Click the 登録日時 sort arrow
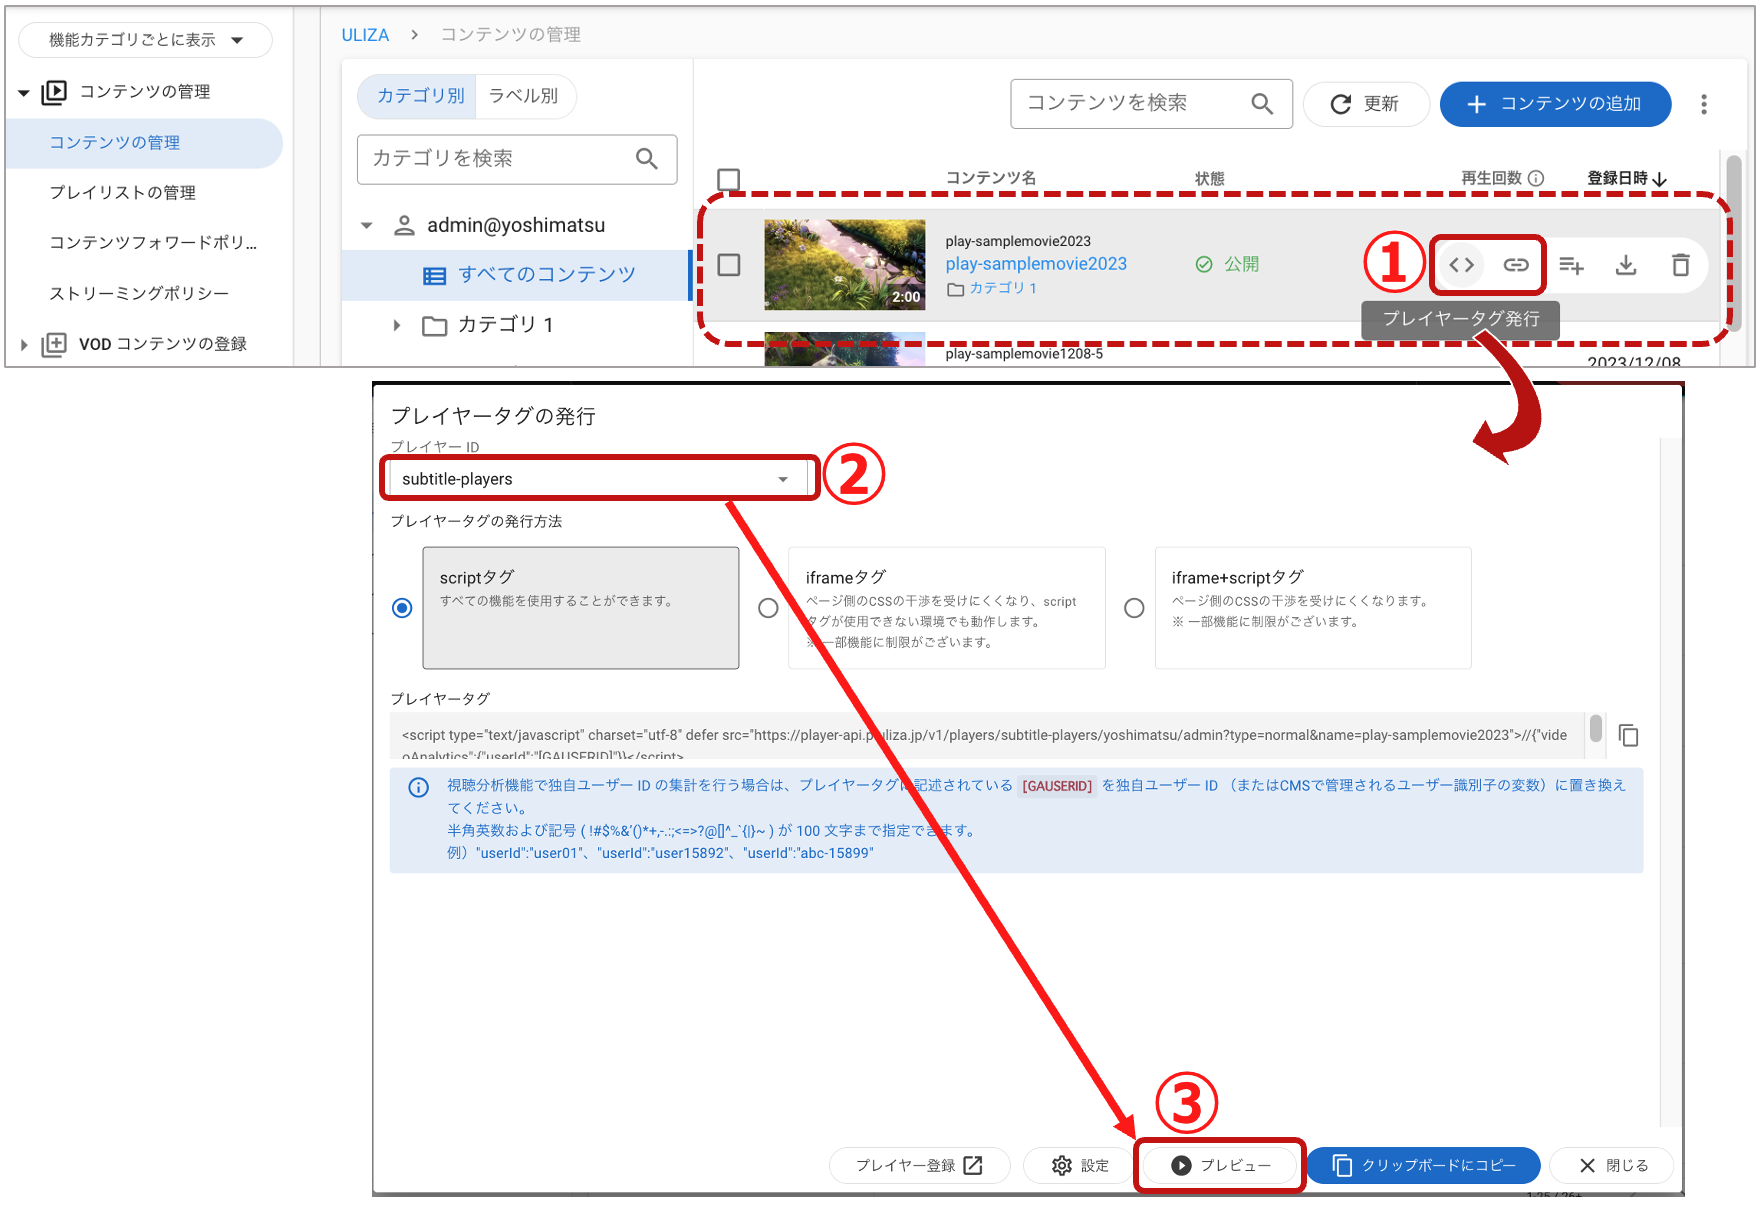1764x1206 pixels. [1660, 179]
